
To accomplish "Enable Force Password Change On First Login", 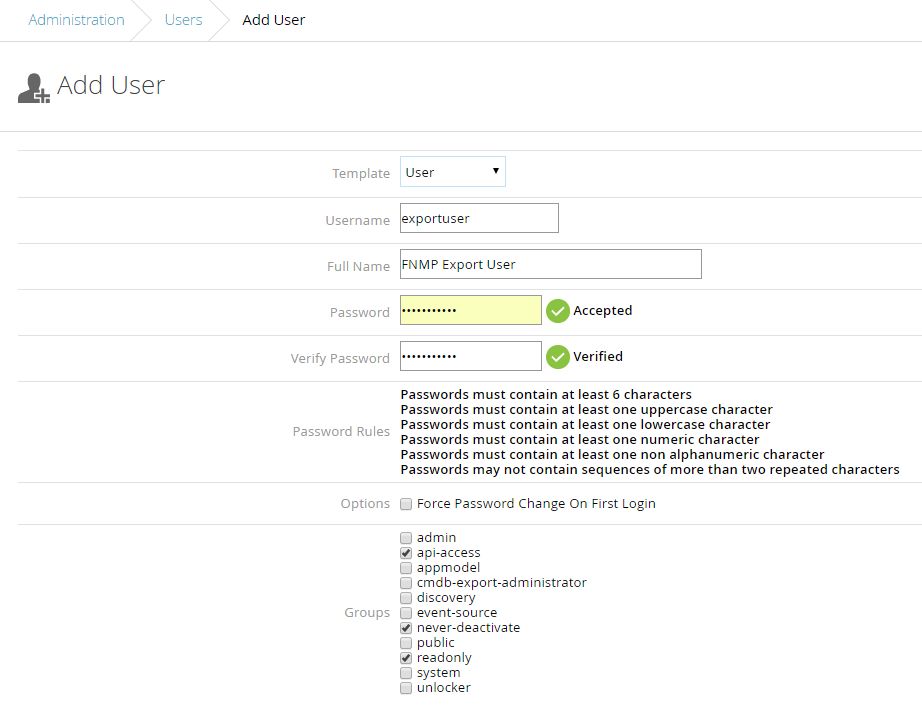I will coord(406,504).
